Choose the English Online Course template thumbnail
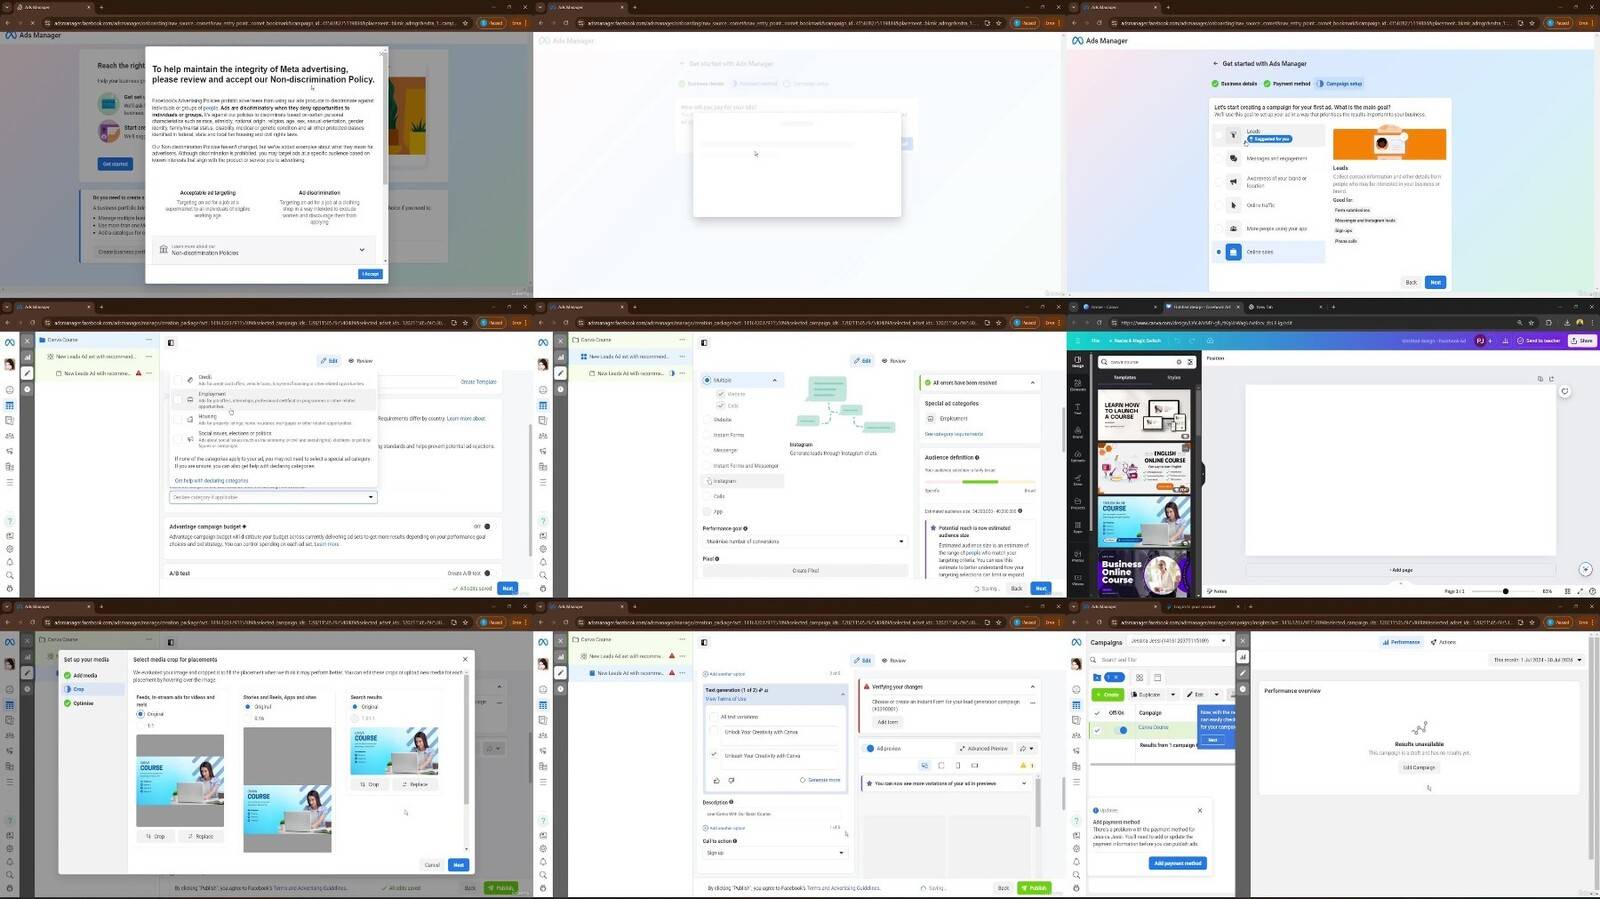This screenshot has width=1600, height=899. pyautogui.click(x=1145, y=468)
